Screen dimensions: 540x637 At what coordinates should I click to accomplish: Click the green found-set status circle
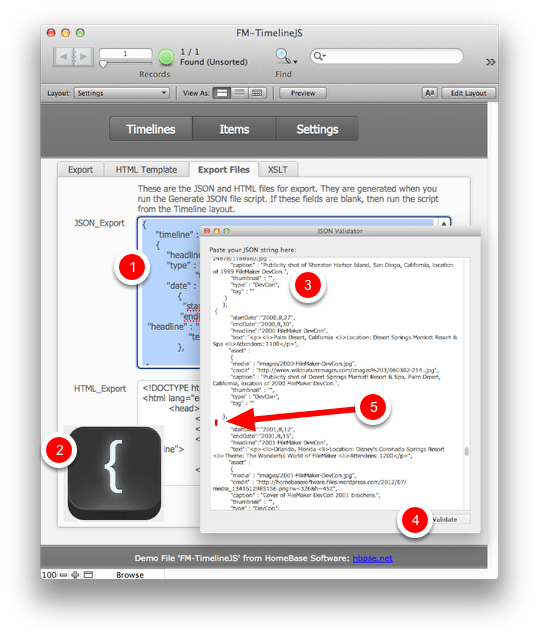pos(166,57)
